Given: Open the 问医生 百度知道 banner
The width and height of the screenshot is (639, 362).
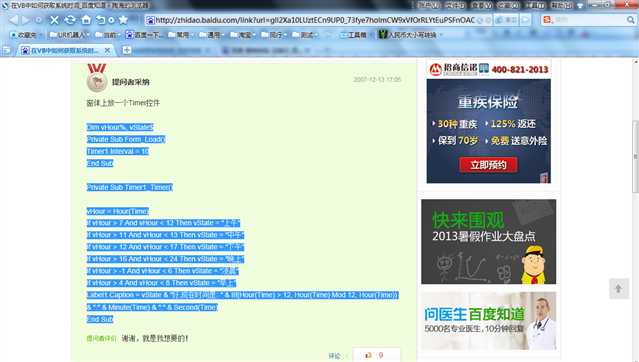Looking at the screenshot, I should (x=488, y=321).
